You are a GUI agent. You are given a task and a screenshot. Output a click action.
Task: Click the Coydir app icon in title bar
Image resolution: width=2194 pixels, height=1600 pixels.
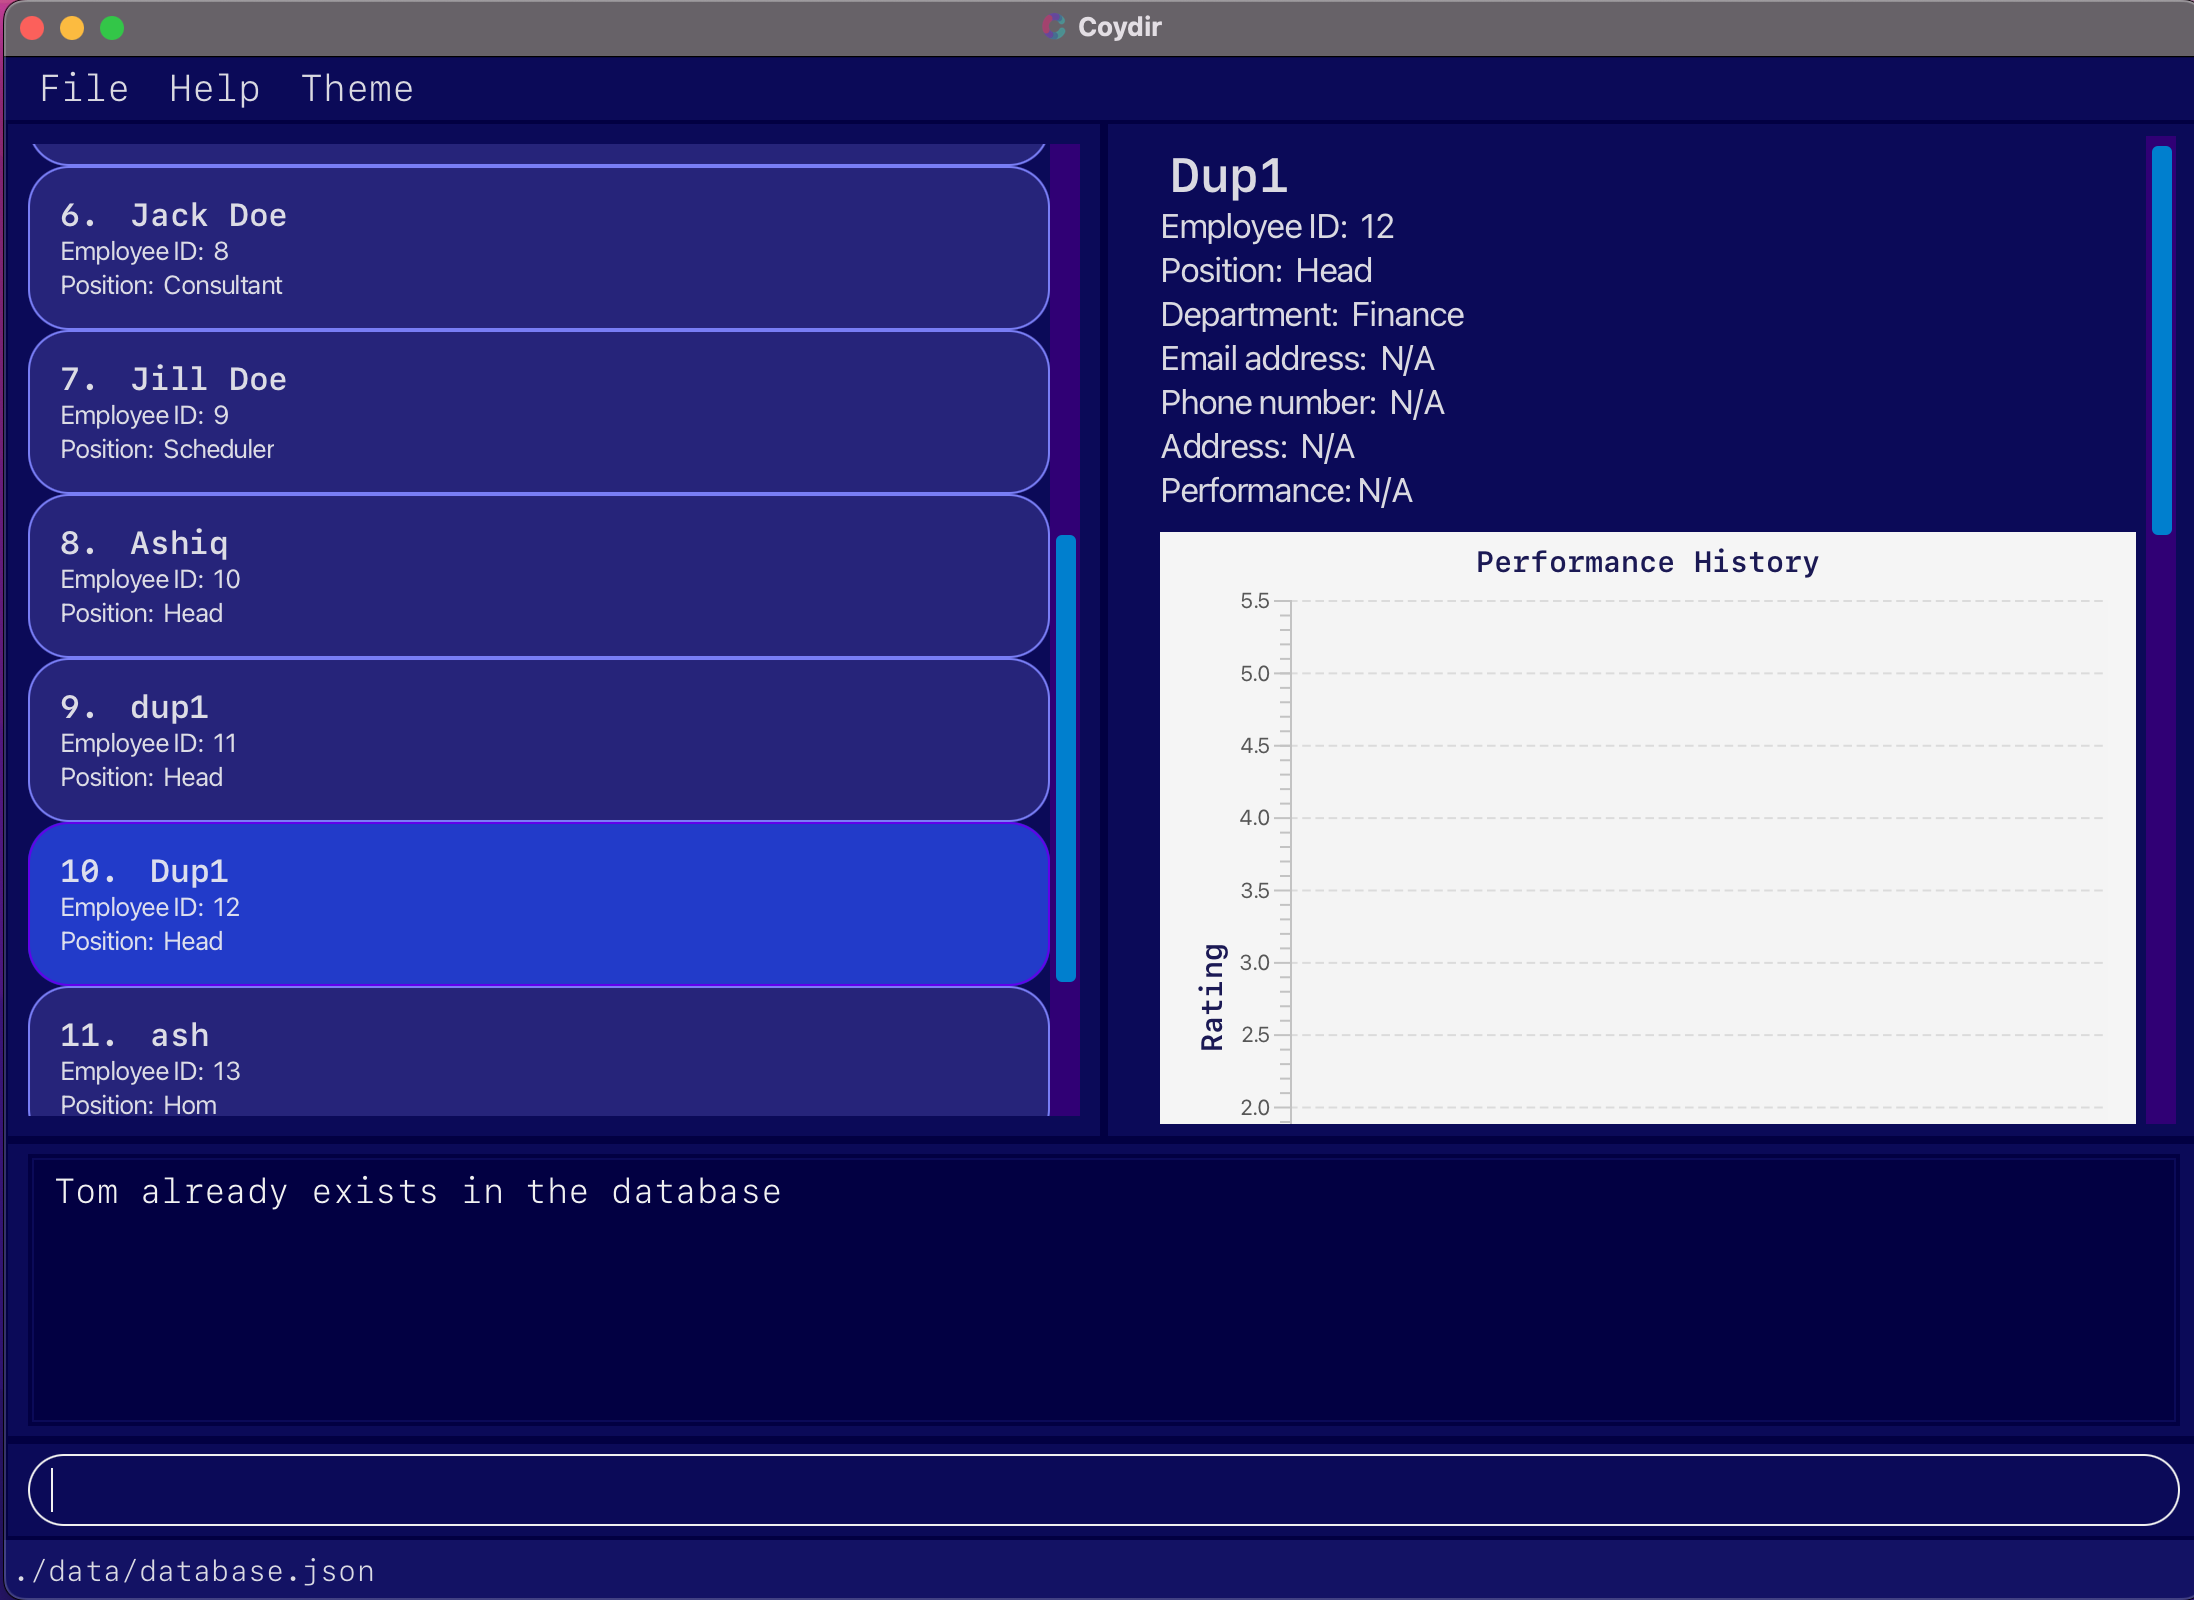(1054, 27)
